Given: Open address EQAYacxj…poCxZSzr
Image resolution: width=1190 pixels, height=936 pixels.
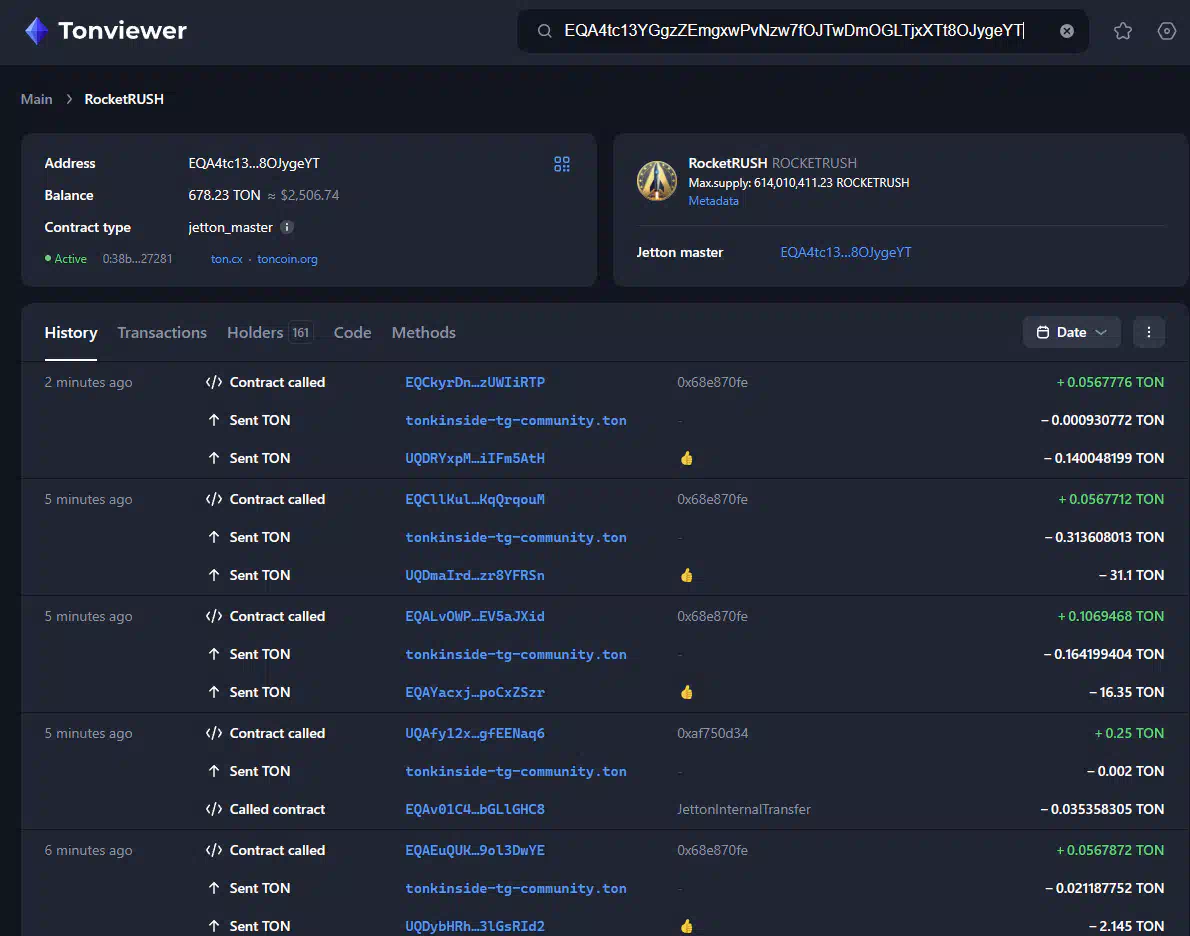Looking at the screenshot, I should pos(474,692).
